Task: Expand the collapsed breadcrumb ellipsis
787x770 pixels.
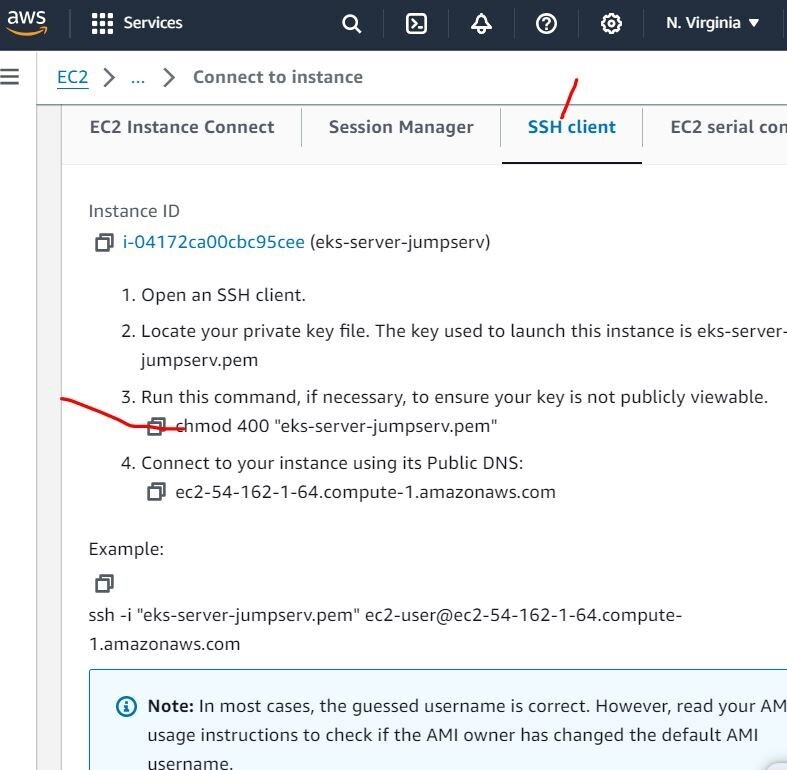Action: point(138,78)
